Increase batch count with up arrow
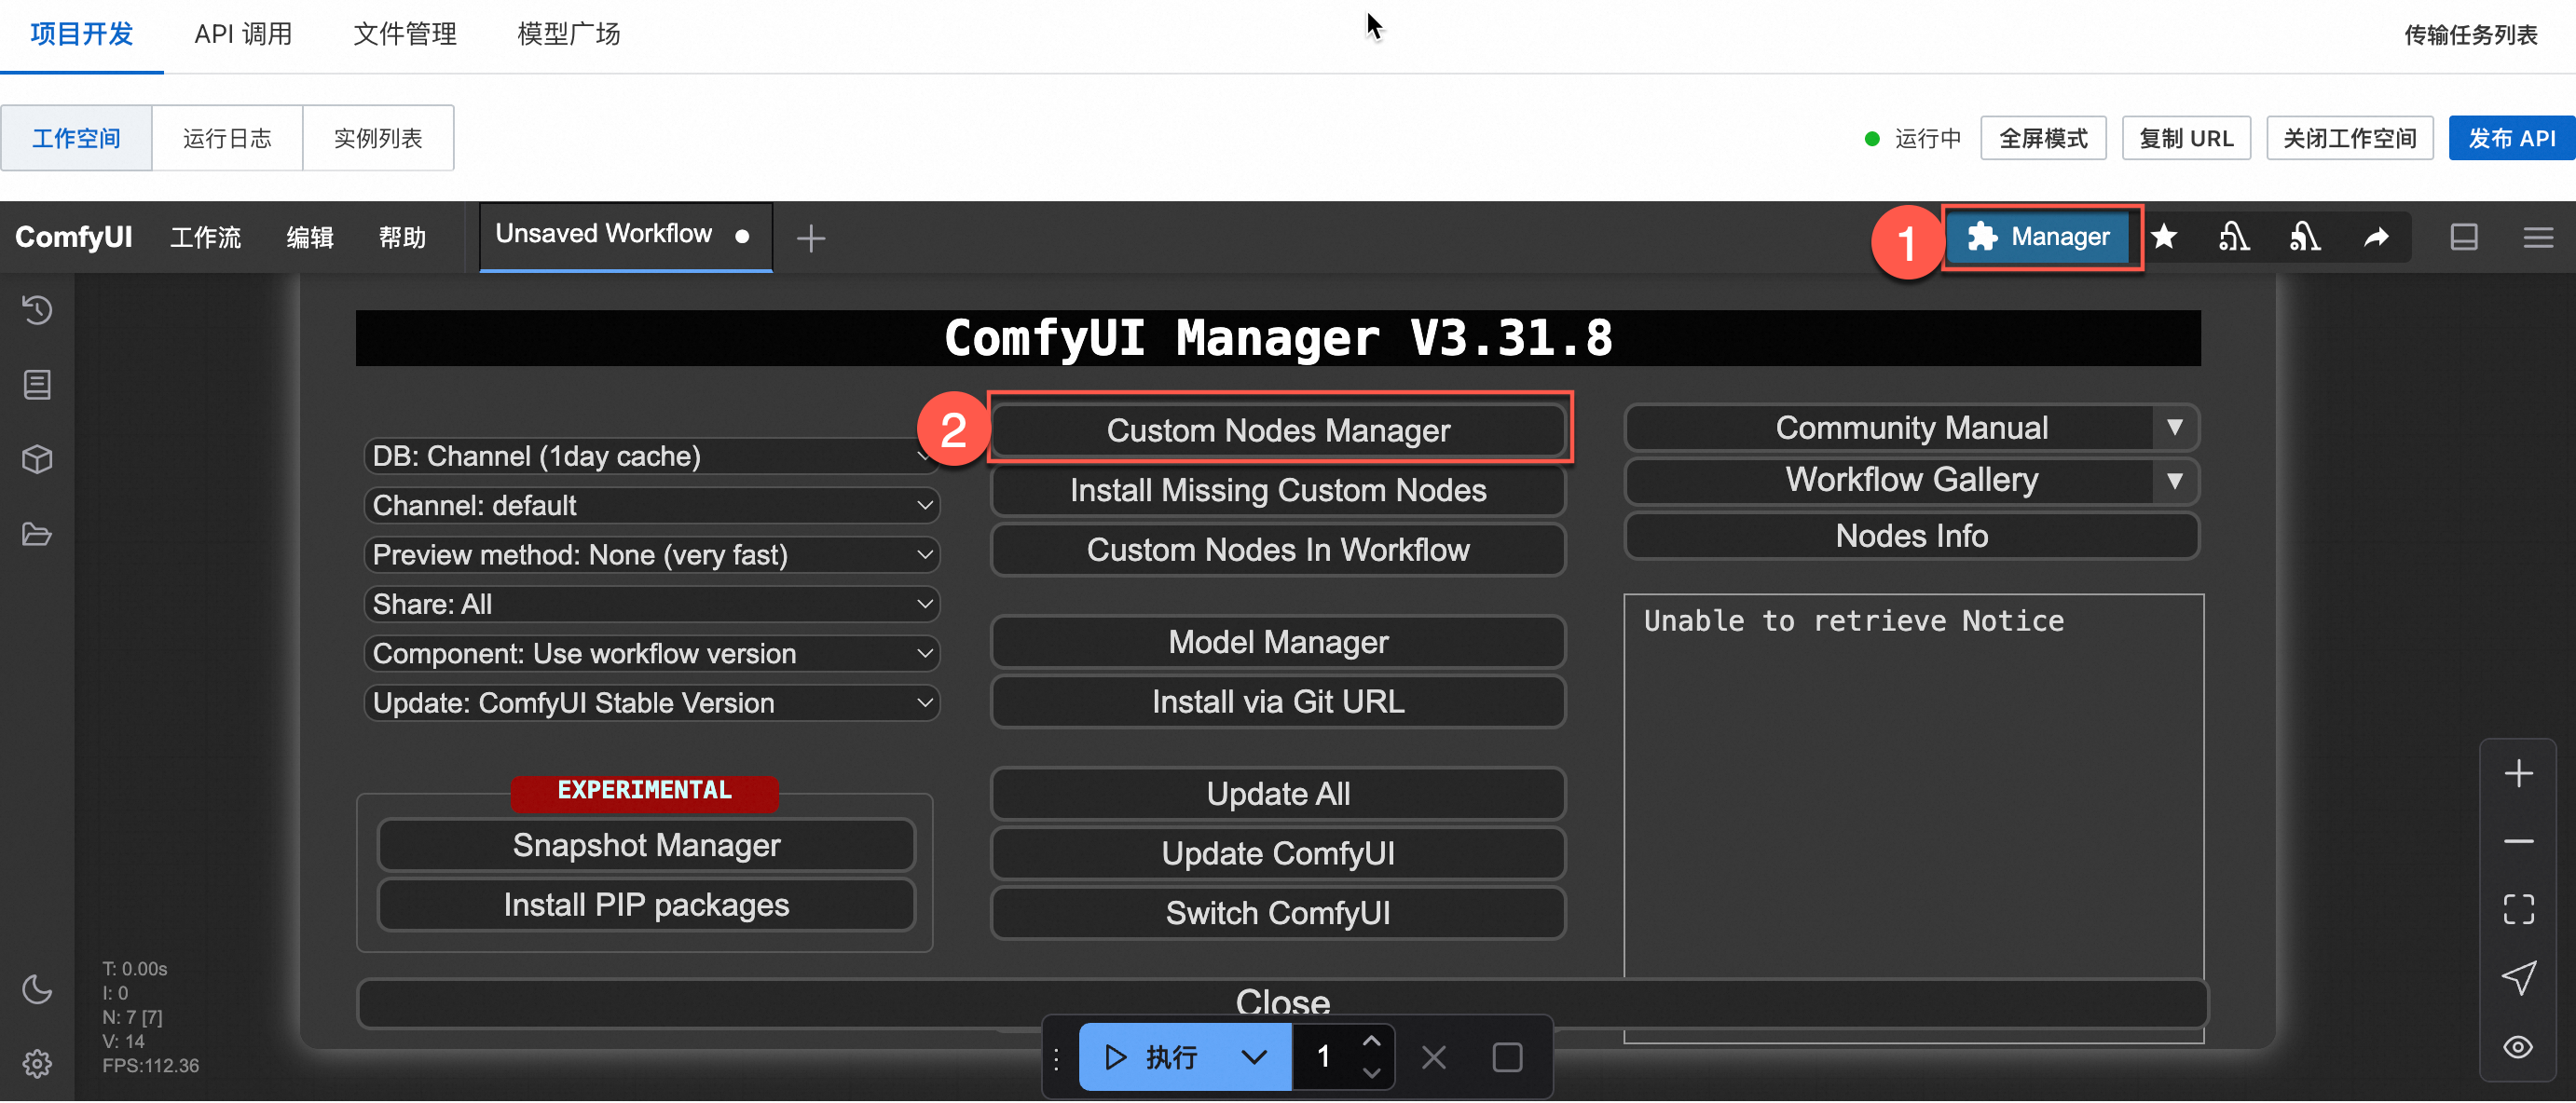Image resolution: width=2576 pixels, height=1103 pixels. coord(1371,1041)
